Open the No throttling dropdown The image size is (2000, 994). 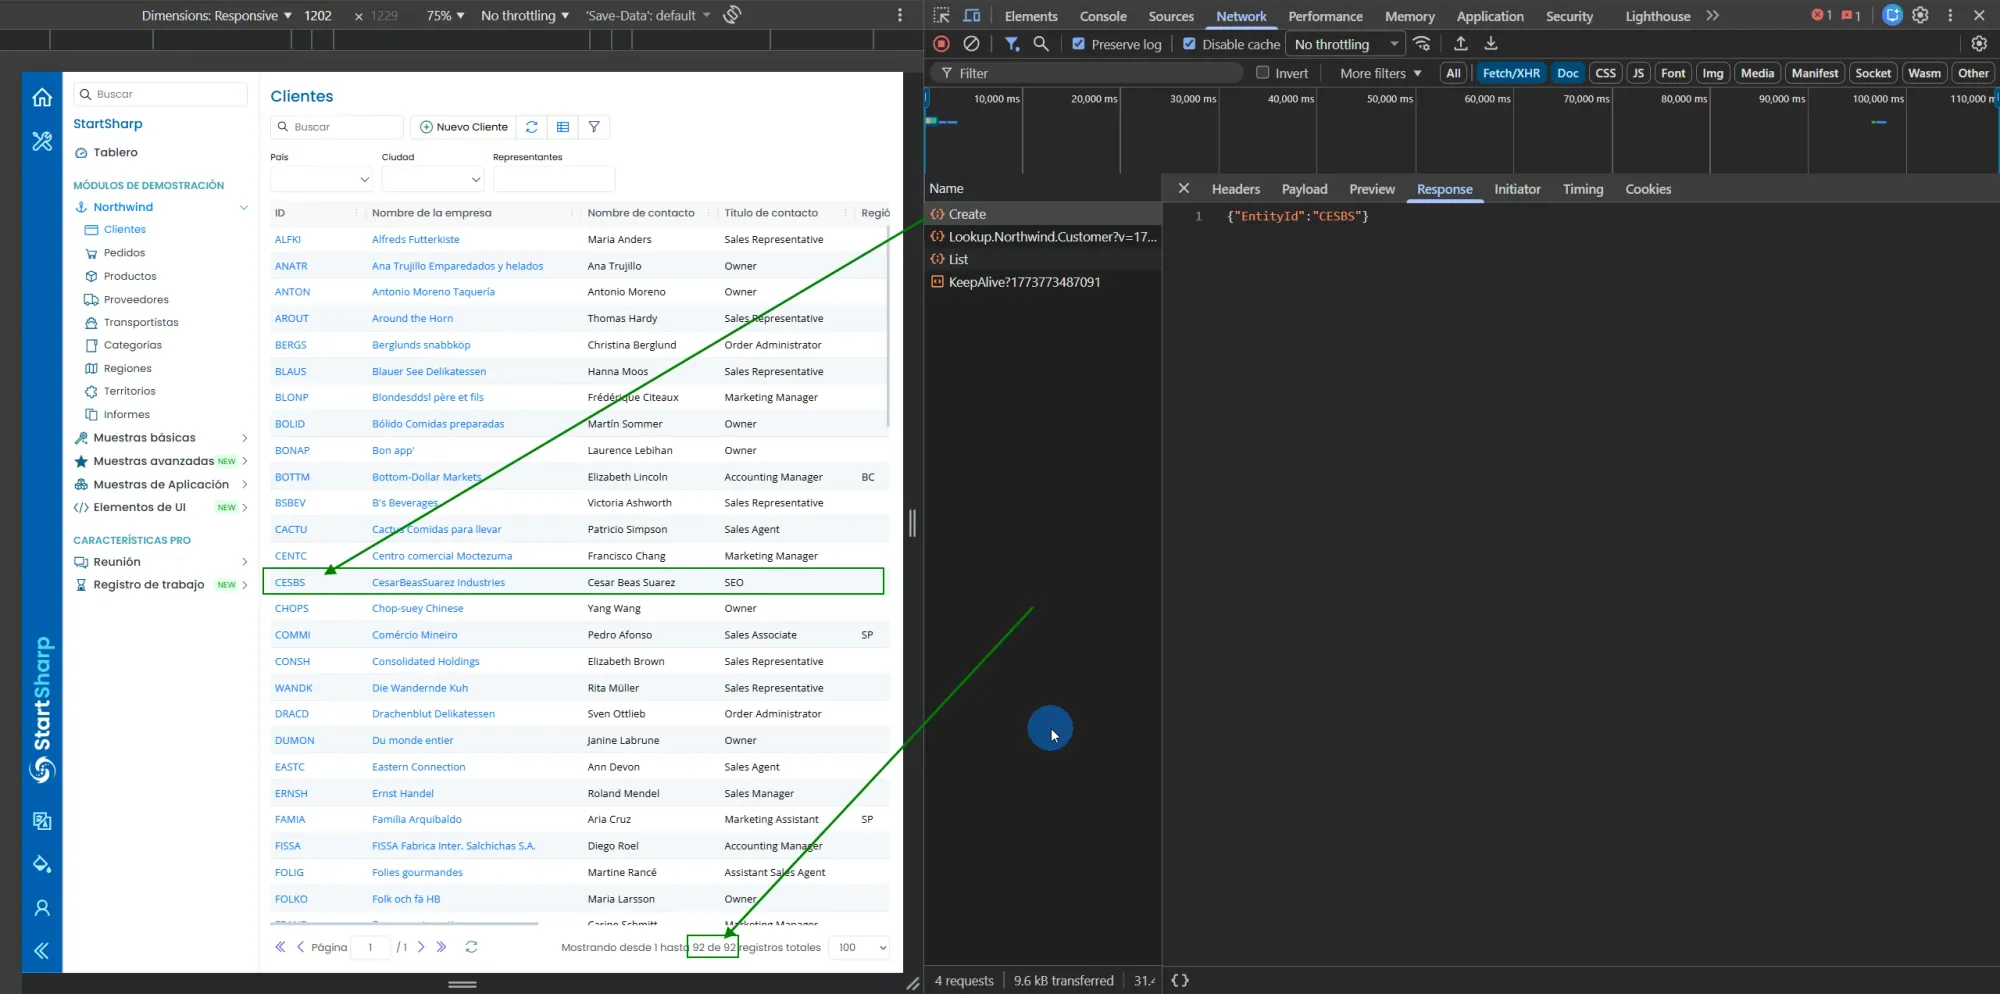[x=1344, y=43]
